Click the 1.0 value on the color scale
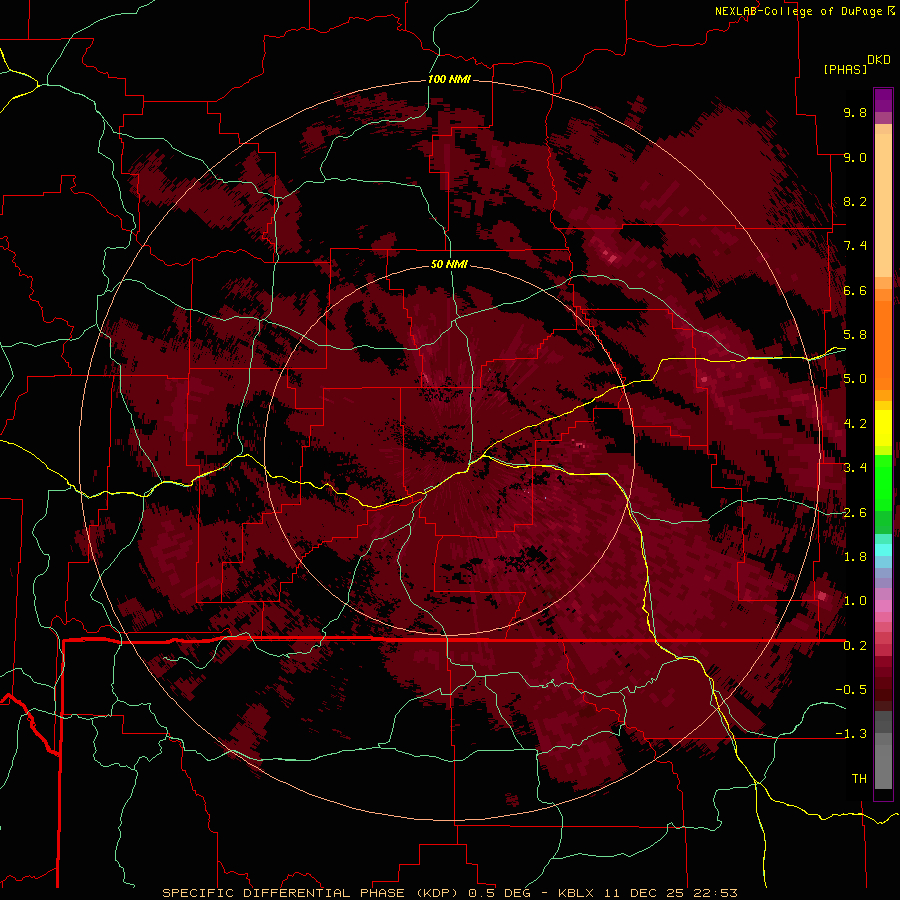The image size is (900, 900). click(855, 601)
